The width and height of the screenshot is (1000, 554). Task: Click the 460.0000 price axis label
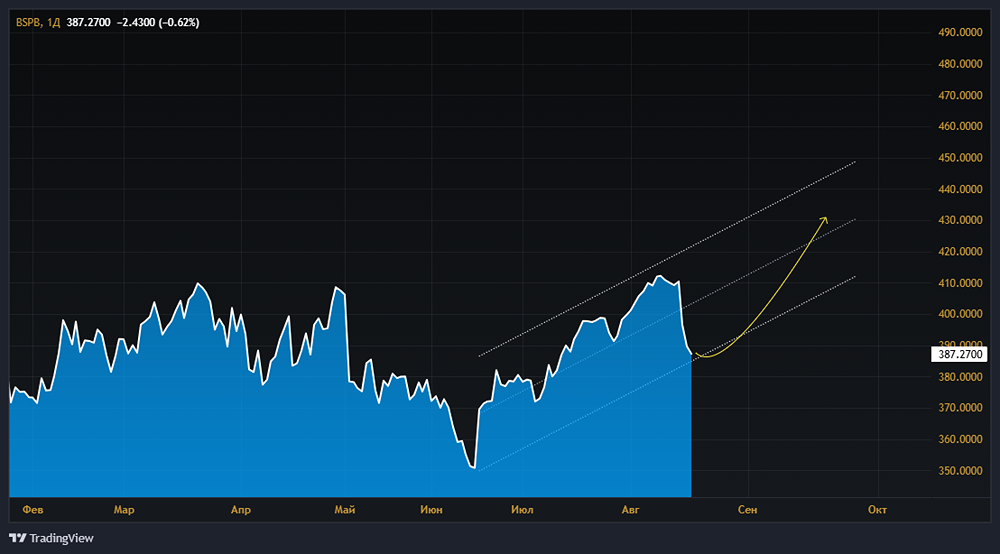960,126
